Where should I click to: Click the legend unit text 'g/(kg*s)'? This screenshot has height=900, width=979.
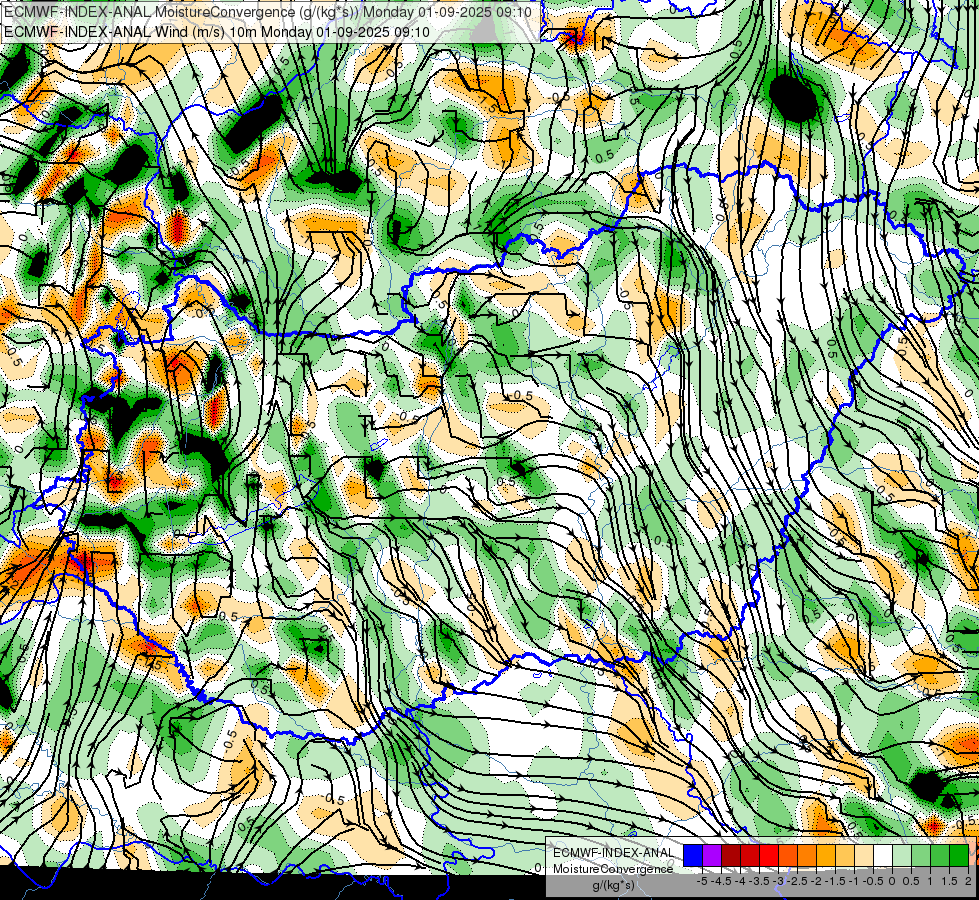click(x=614, y=886)
